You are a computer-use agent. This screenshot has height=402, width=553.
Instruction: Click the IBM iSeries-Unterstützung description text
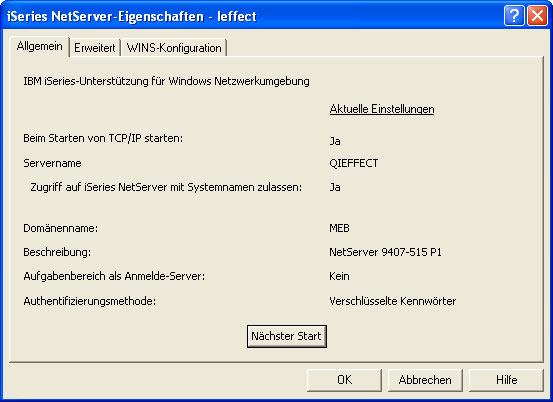pos(166,81)
